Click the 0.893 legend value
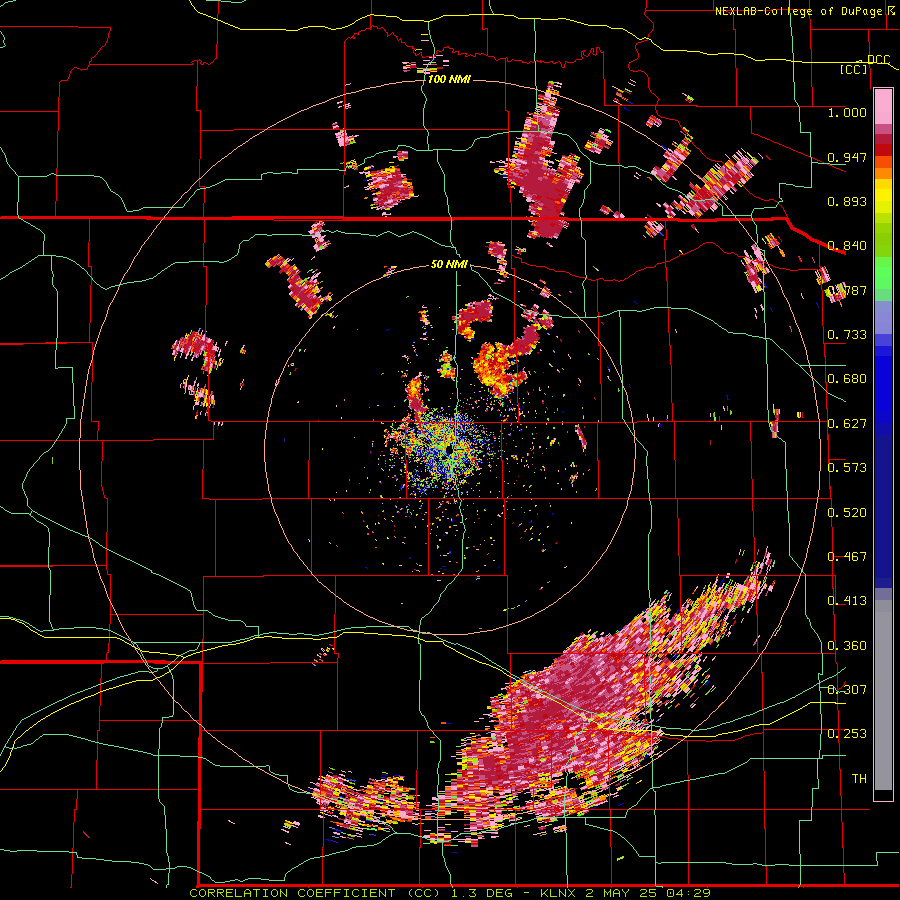Image resolution: width=900 pixels, height=900 pixels. pyautogui.click(x=847, y=201)
